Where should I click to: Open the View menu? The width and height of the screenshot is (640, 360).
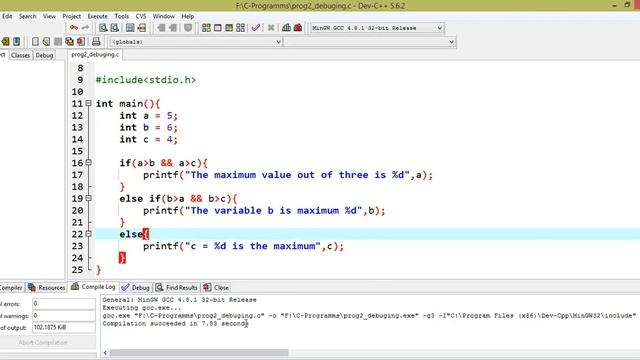click(49, 16)
